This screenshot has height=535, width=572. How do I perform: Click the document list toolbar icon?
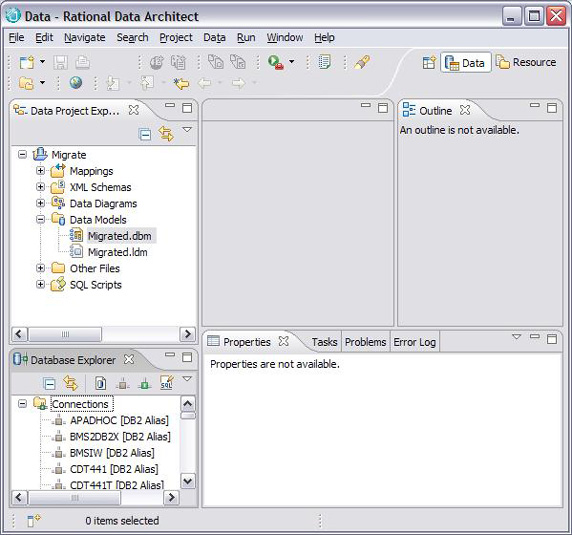324,62
